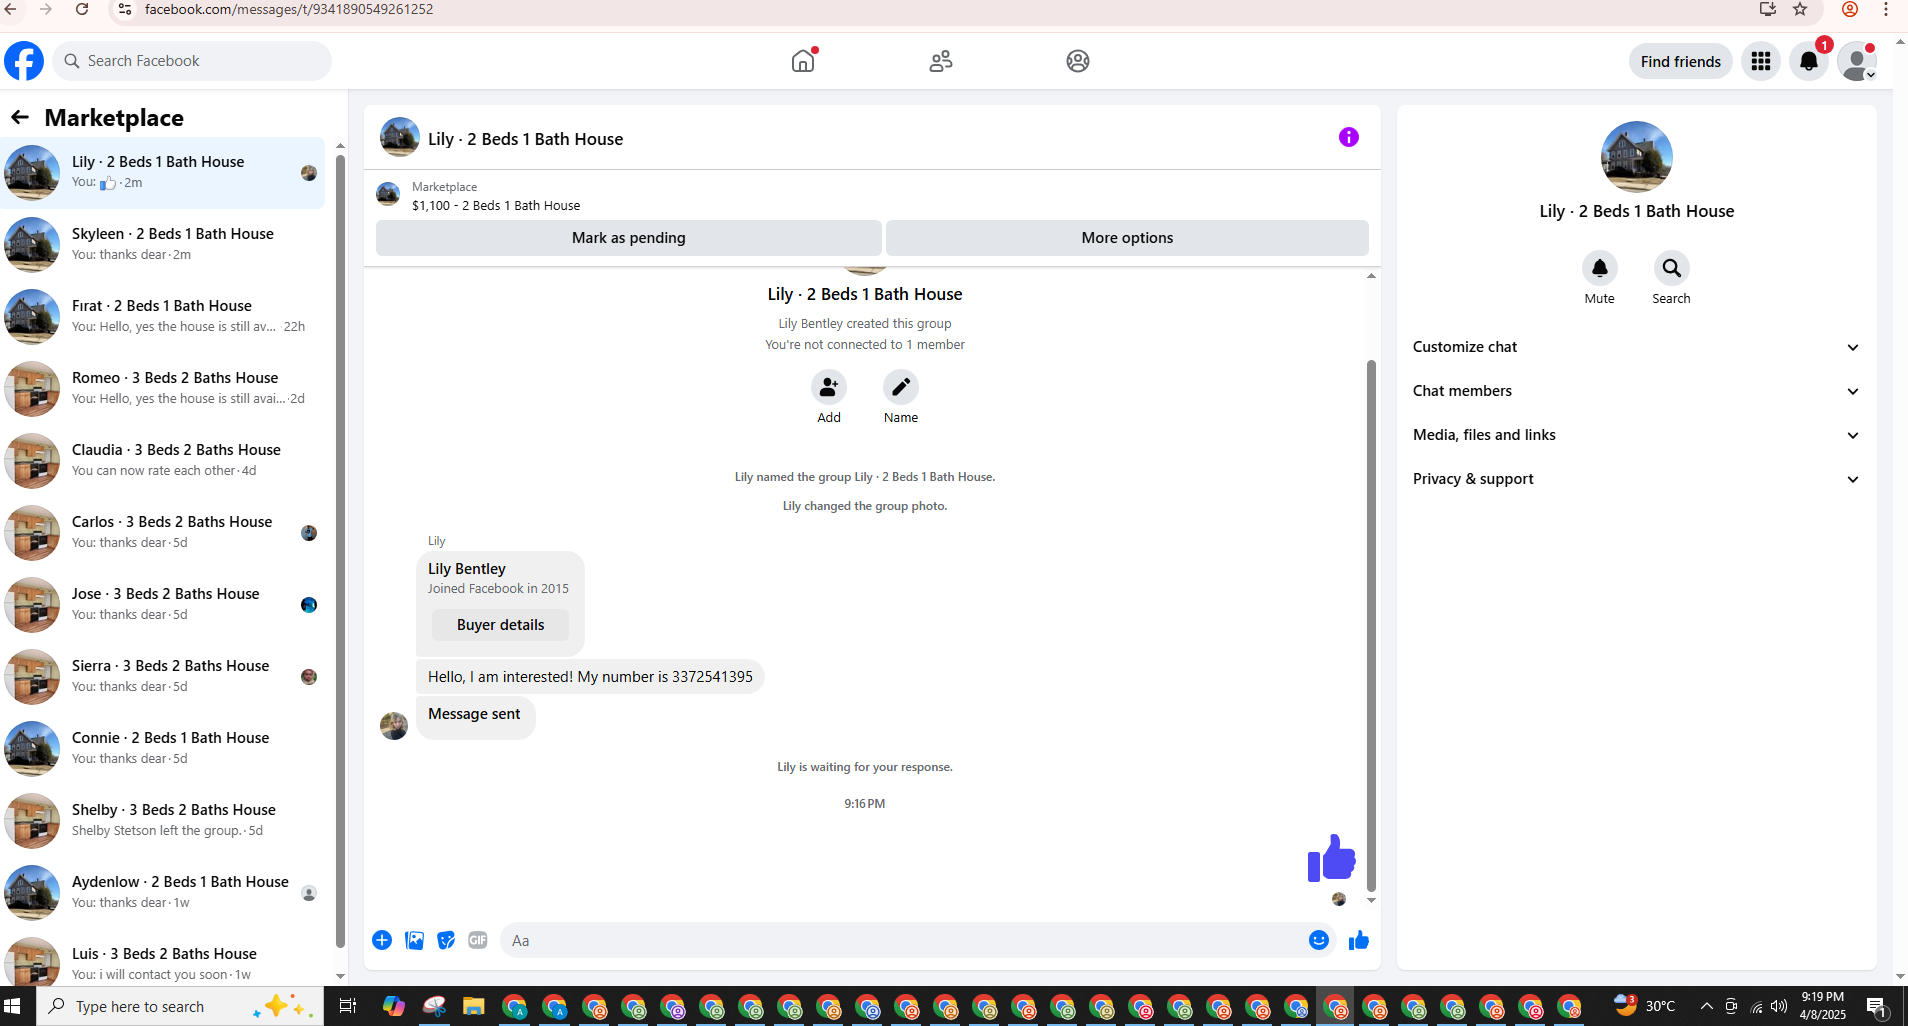The width and height of the screenshot is (1908, 1026).
Task: Expand Media, files and links section
Action: click(x=1636, y=435)
